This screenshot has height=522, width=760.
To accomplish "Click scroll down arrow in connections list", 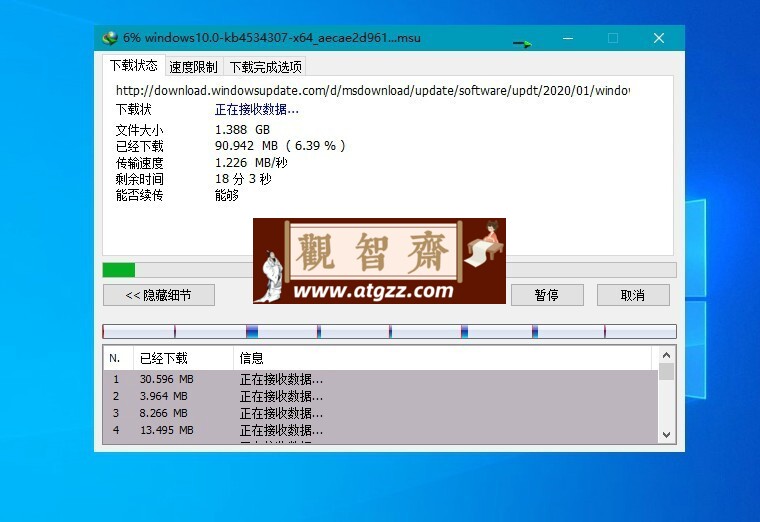I will pyautogui.click(x=666, y=435).
